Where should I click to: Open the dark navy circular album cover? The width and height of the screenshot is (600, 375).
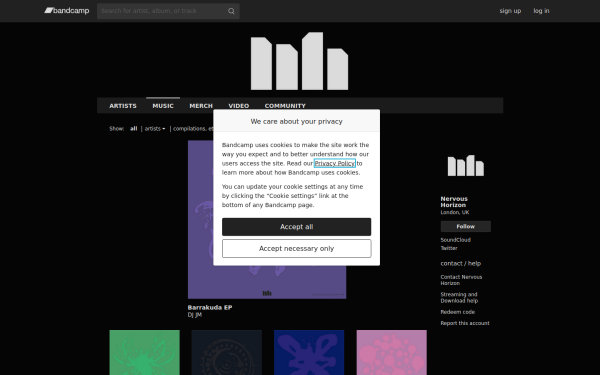(x=227, y=352)
